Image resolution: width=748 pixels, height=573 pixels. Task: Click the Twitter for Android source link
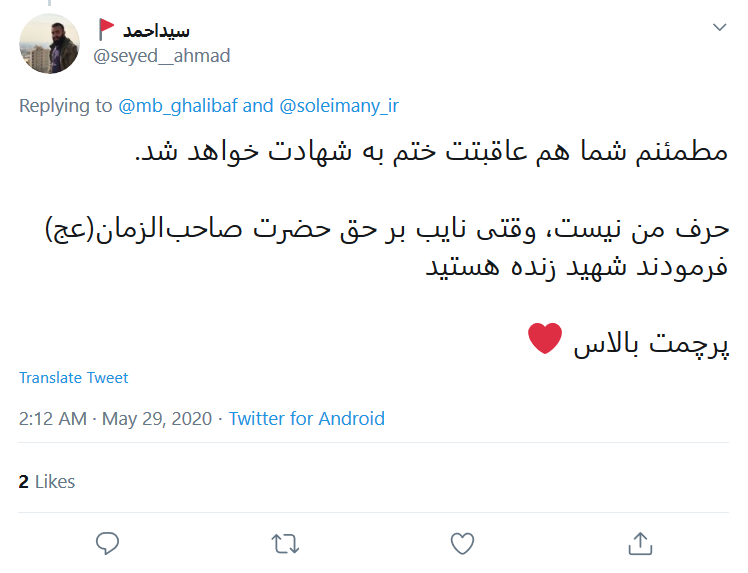306,419
